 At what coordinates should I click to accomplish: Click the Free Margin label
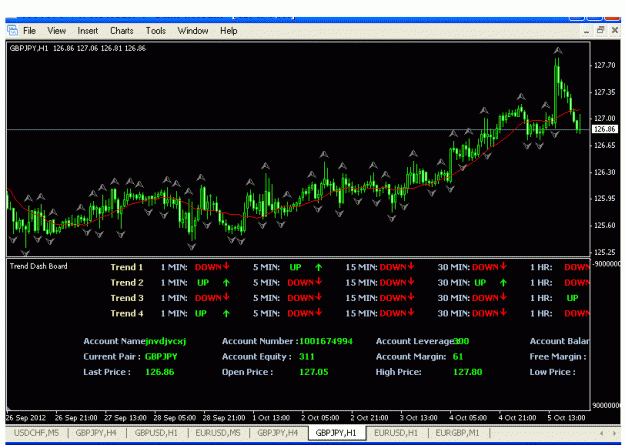coord(558,356)
